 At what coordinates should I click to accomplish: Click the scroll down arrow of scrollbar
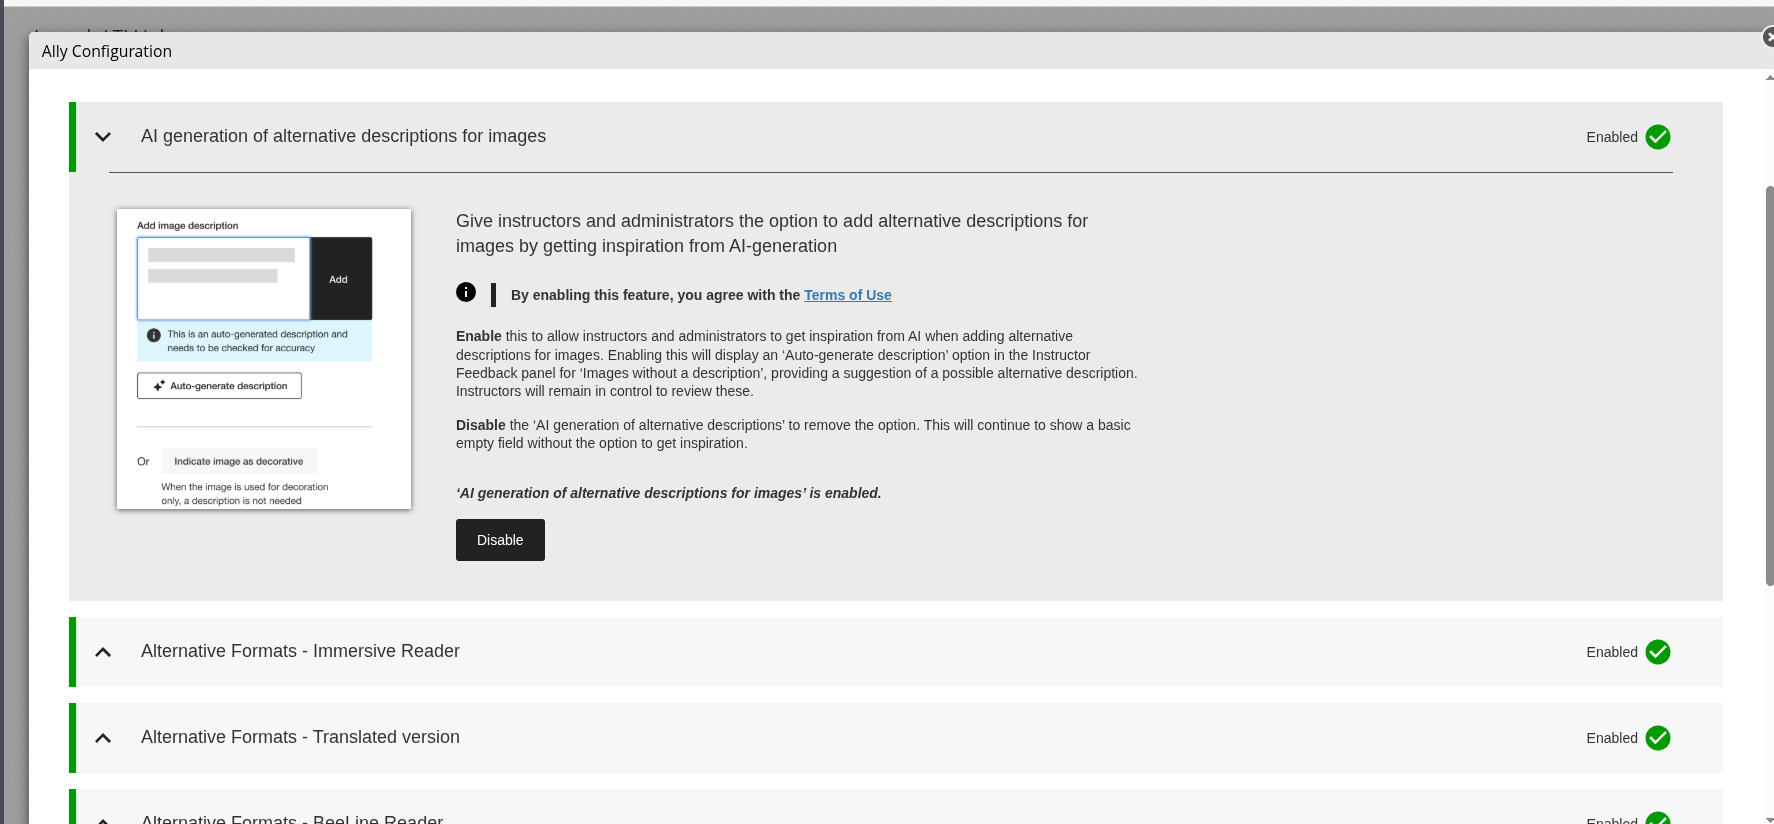pyautogui.click(x=1769, y=819)
